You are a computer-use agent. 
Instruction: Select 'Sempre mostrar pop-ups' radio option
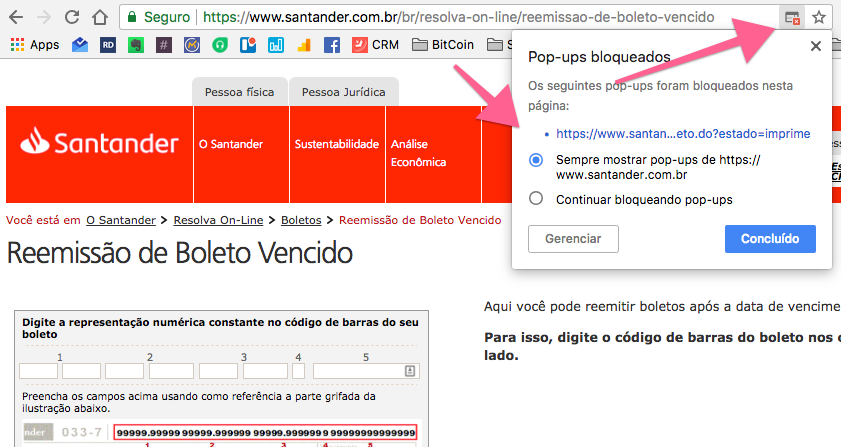click(536, 160)
